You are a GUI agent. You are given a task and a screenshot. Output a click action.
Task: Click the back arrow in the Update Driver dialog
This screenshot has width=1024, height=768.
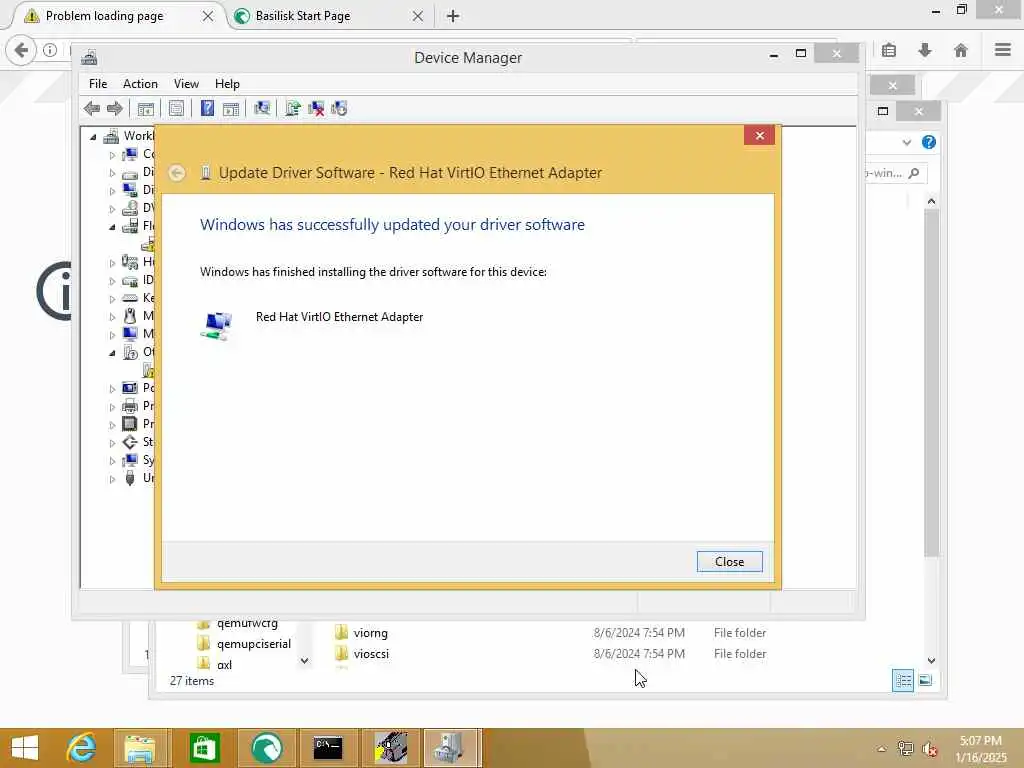click(x=176, y=173)
